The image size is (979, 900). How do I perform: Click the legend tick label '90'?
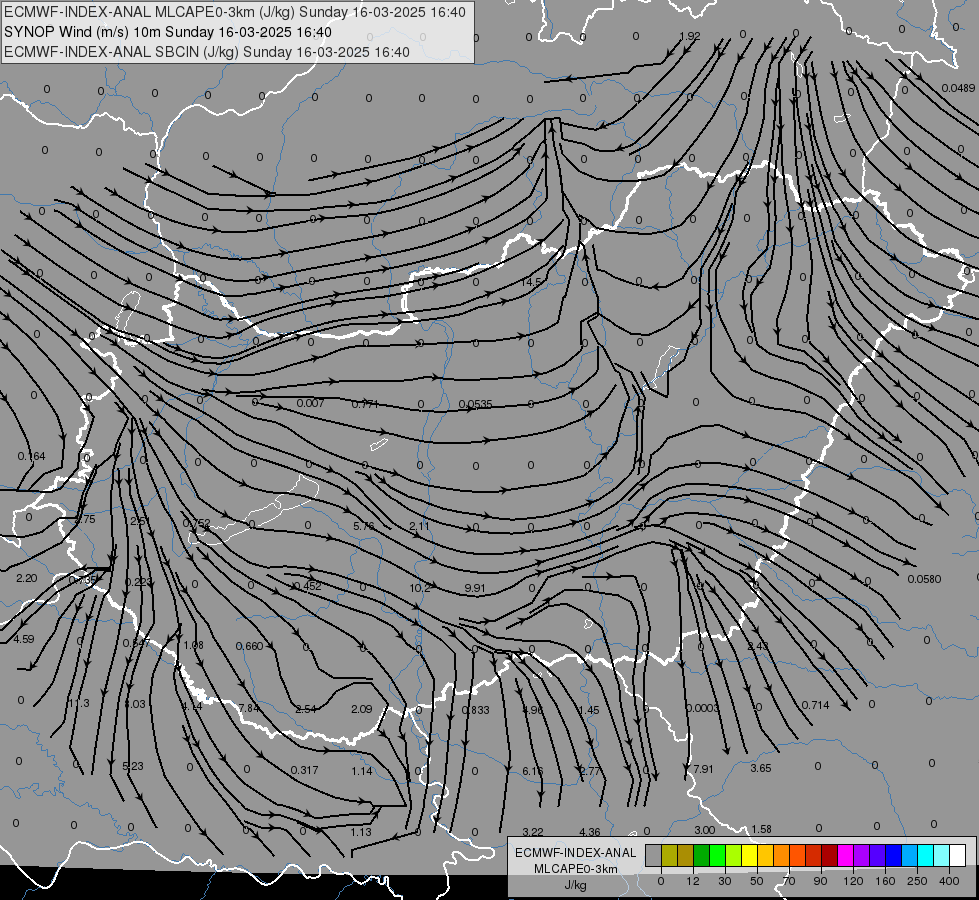tap(820, 881)
